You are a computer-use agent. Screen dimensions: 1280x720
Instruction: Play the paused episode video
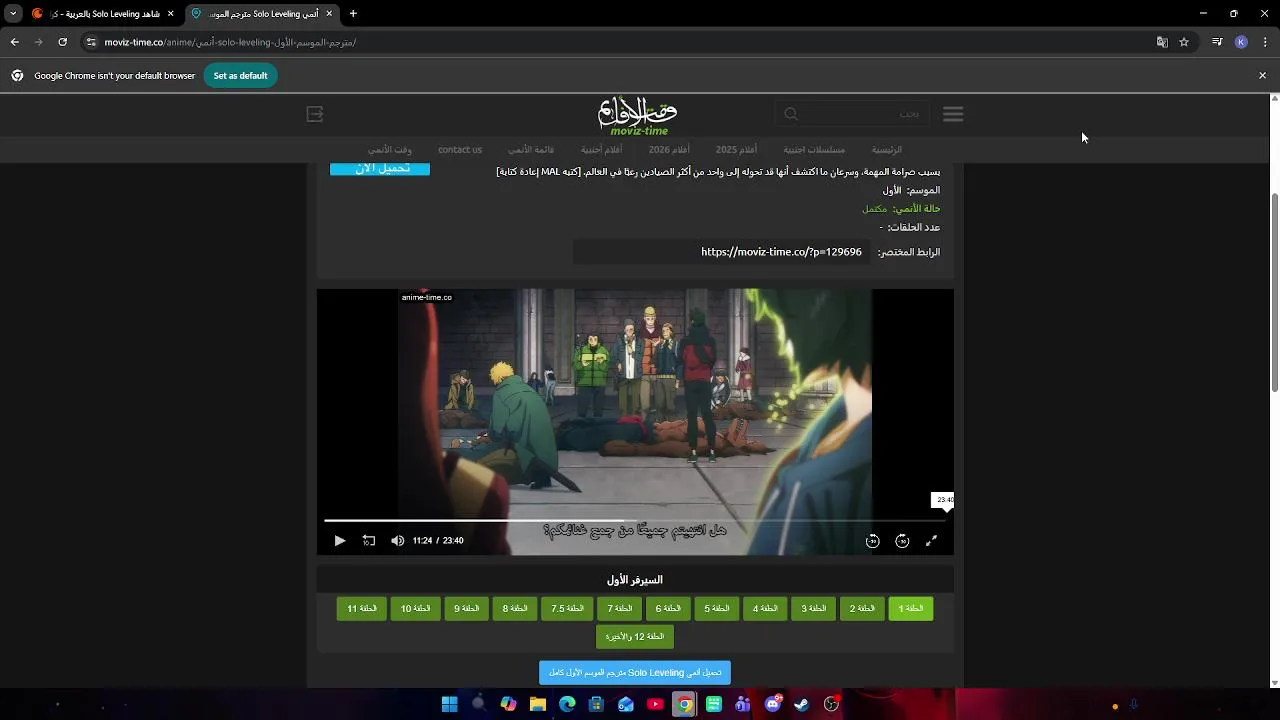click(x=340, y=541)
